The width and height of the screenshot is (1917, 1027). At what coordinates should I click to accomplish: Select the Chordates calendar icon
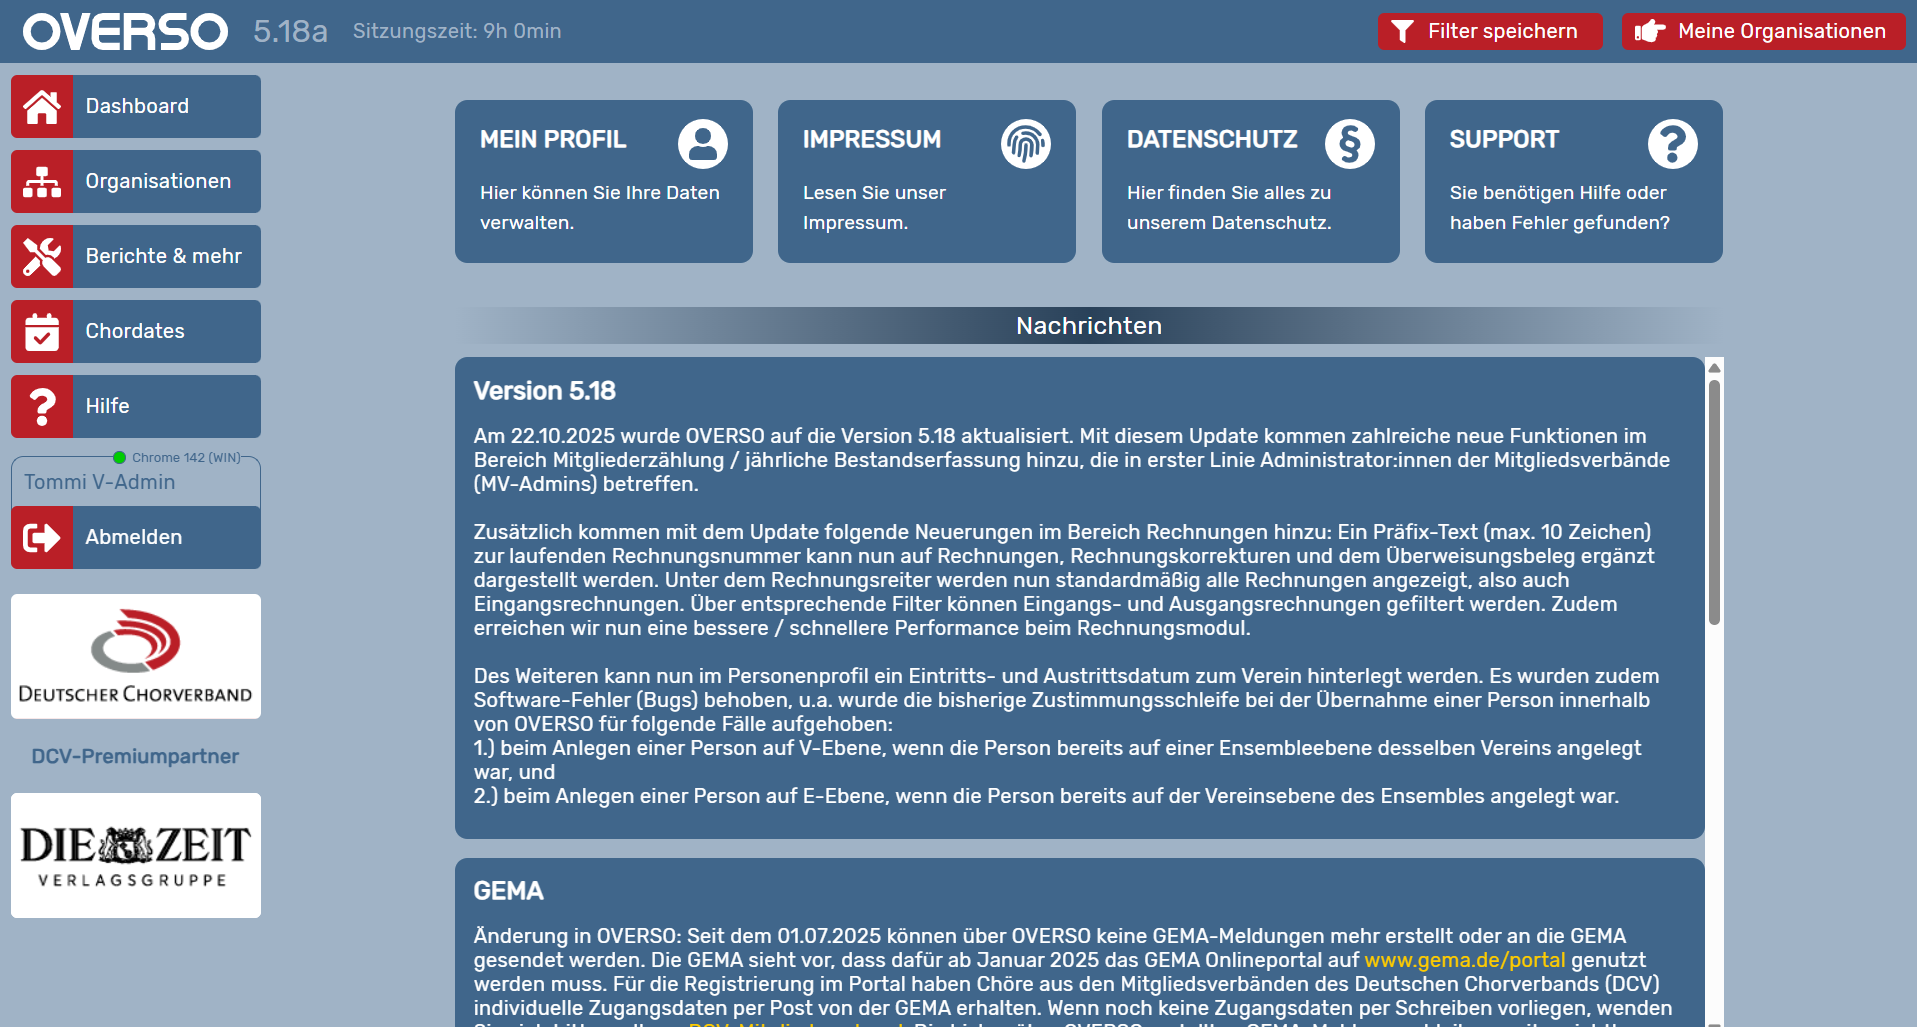click(x=42, y=332)
